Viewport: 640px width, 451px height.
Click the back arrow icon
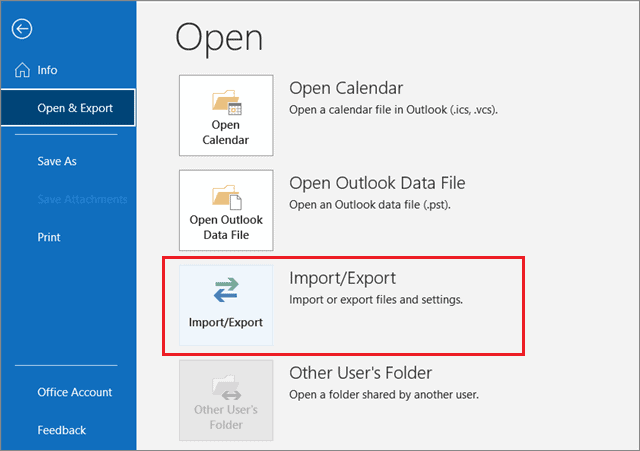[x=22, y=29]
